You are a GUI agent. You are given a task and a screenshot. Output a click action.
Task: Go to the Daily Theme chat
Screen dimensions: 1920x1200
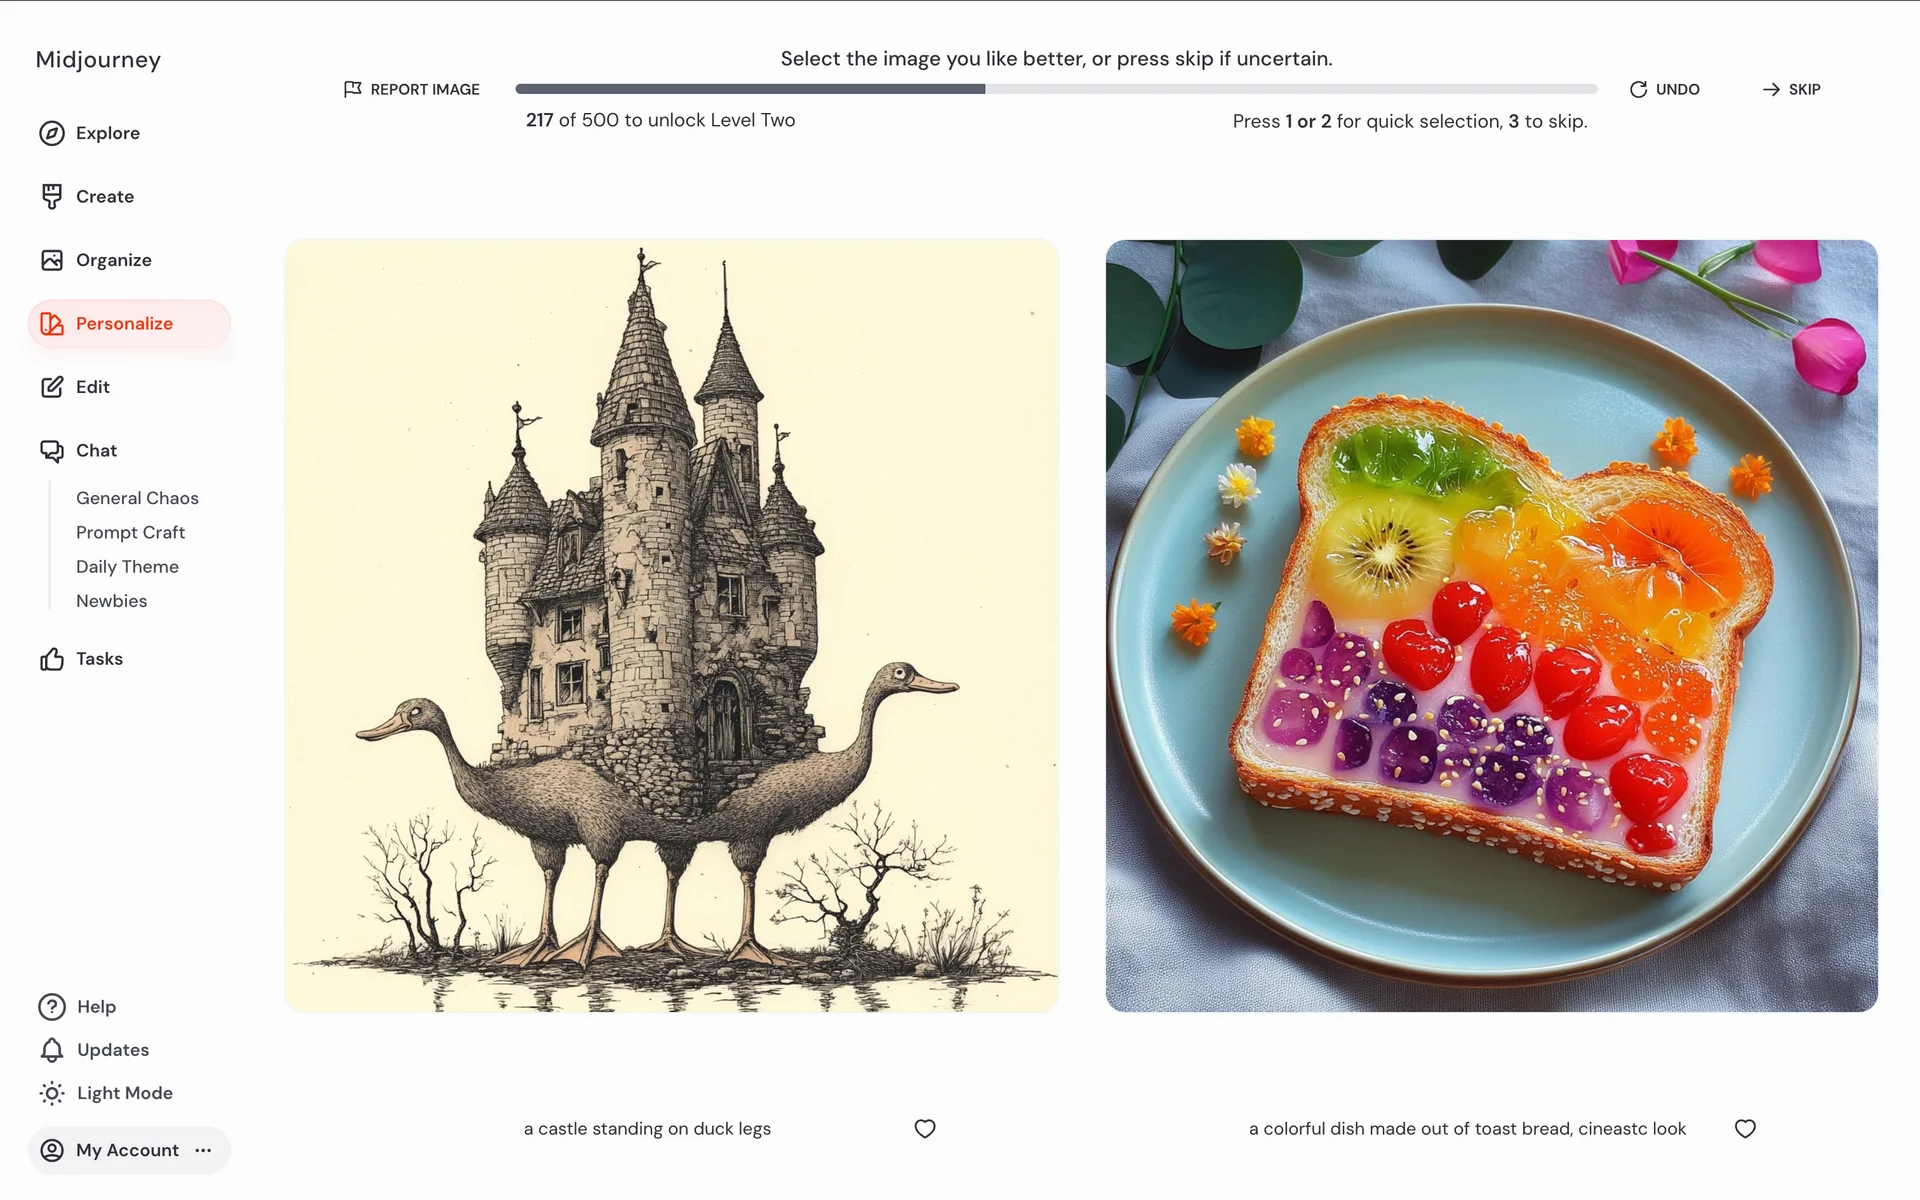(127, 566)
